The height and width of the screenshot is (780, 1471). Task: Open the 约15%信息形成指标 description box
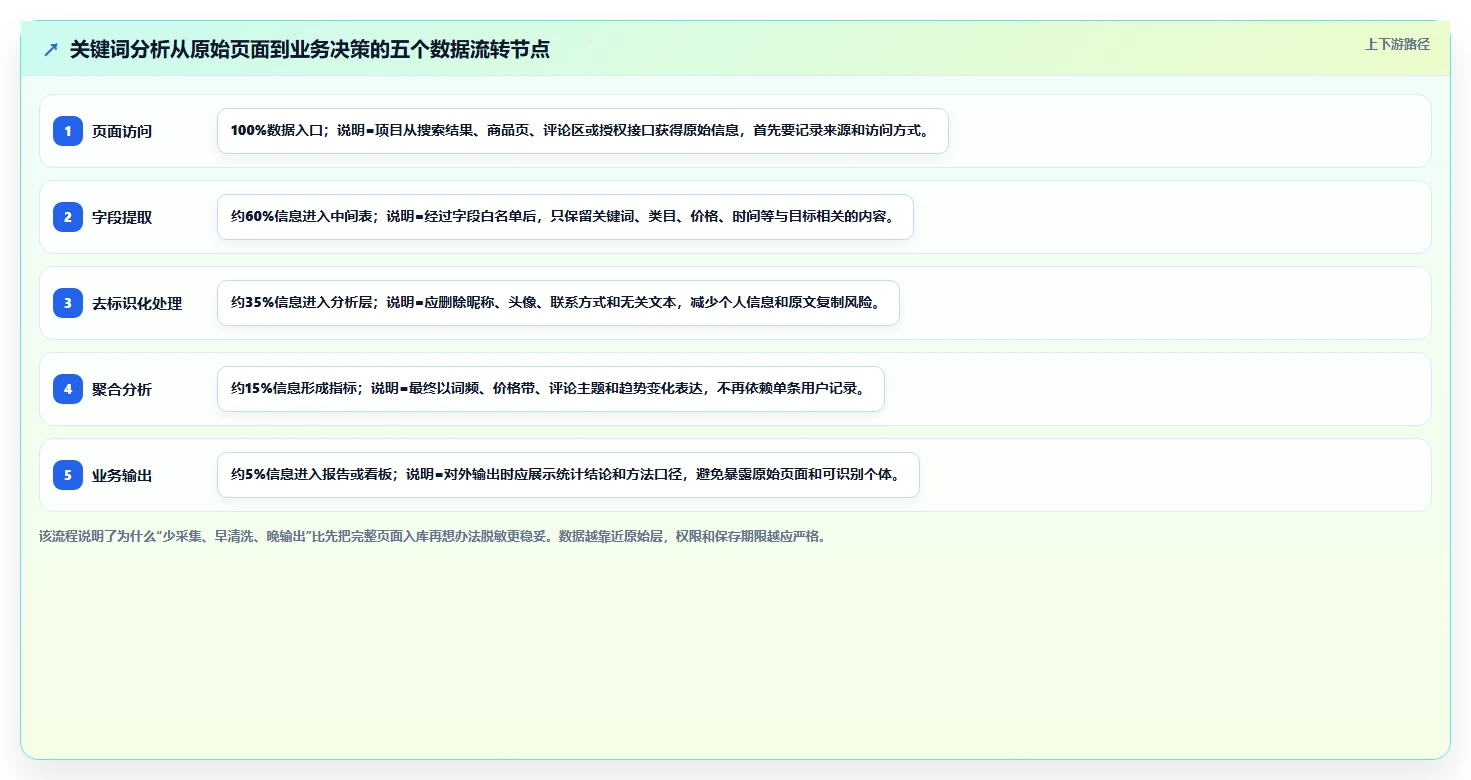[x=551, y=389]
